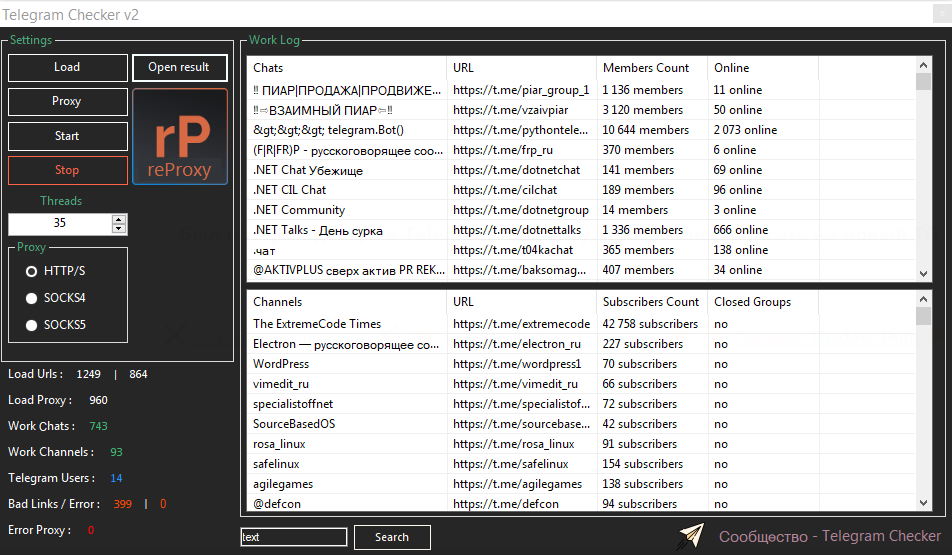Decrease the Threads value with down arrow

(119, 228)
